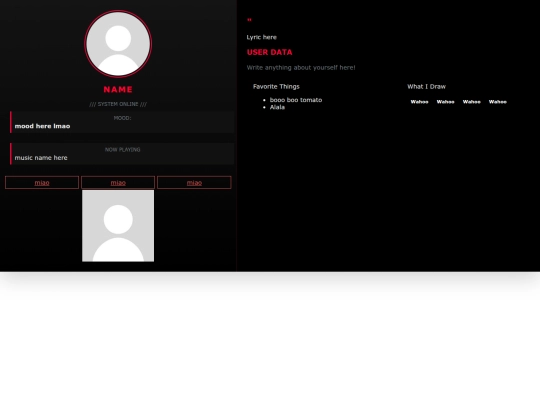
Task: Click the 'Alala' list item
Action: (277, 107)
